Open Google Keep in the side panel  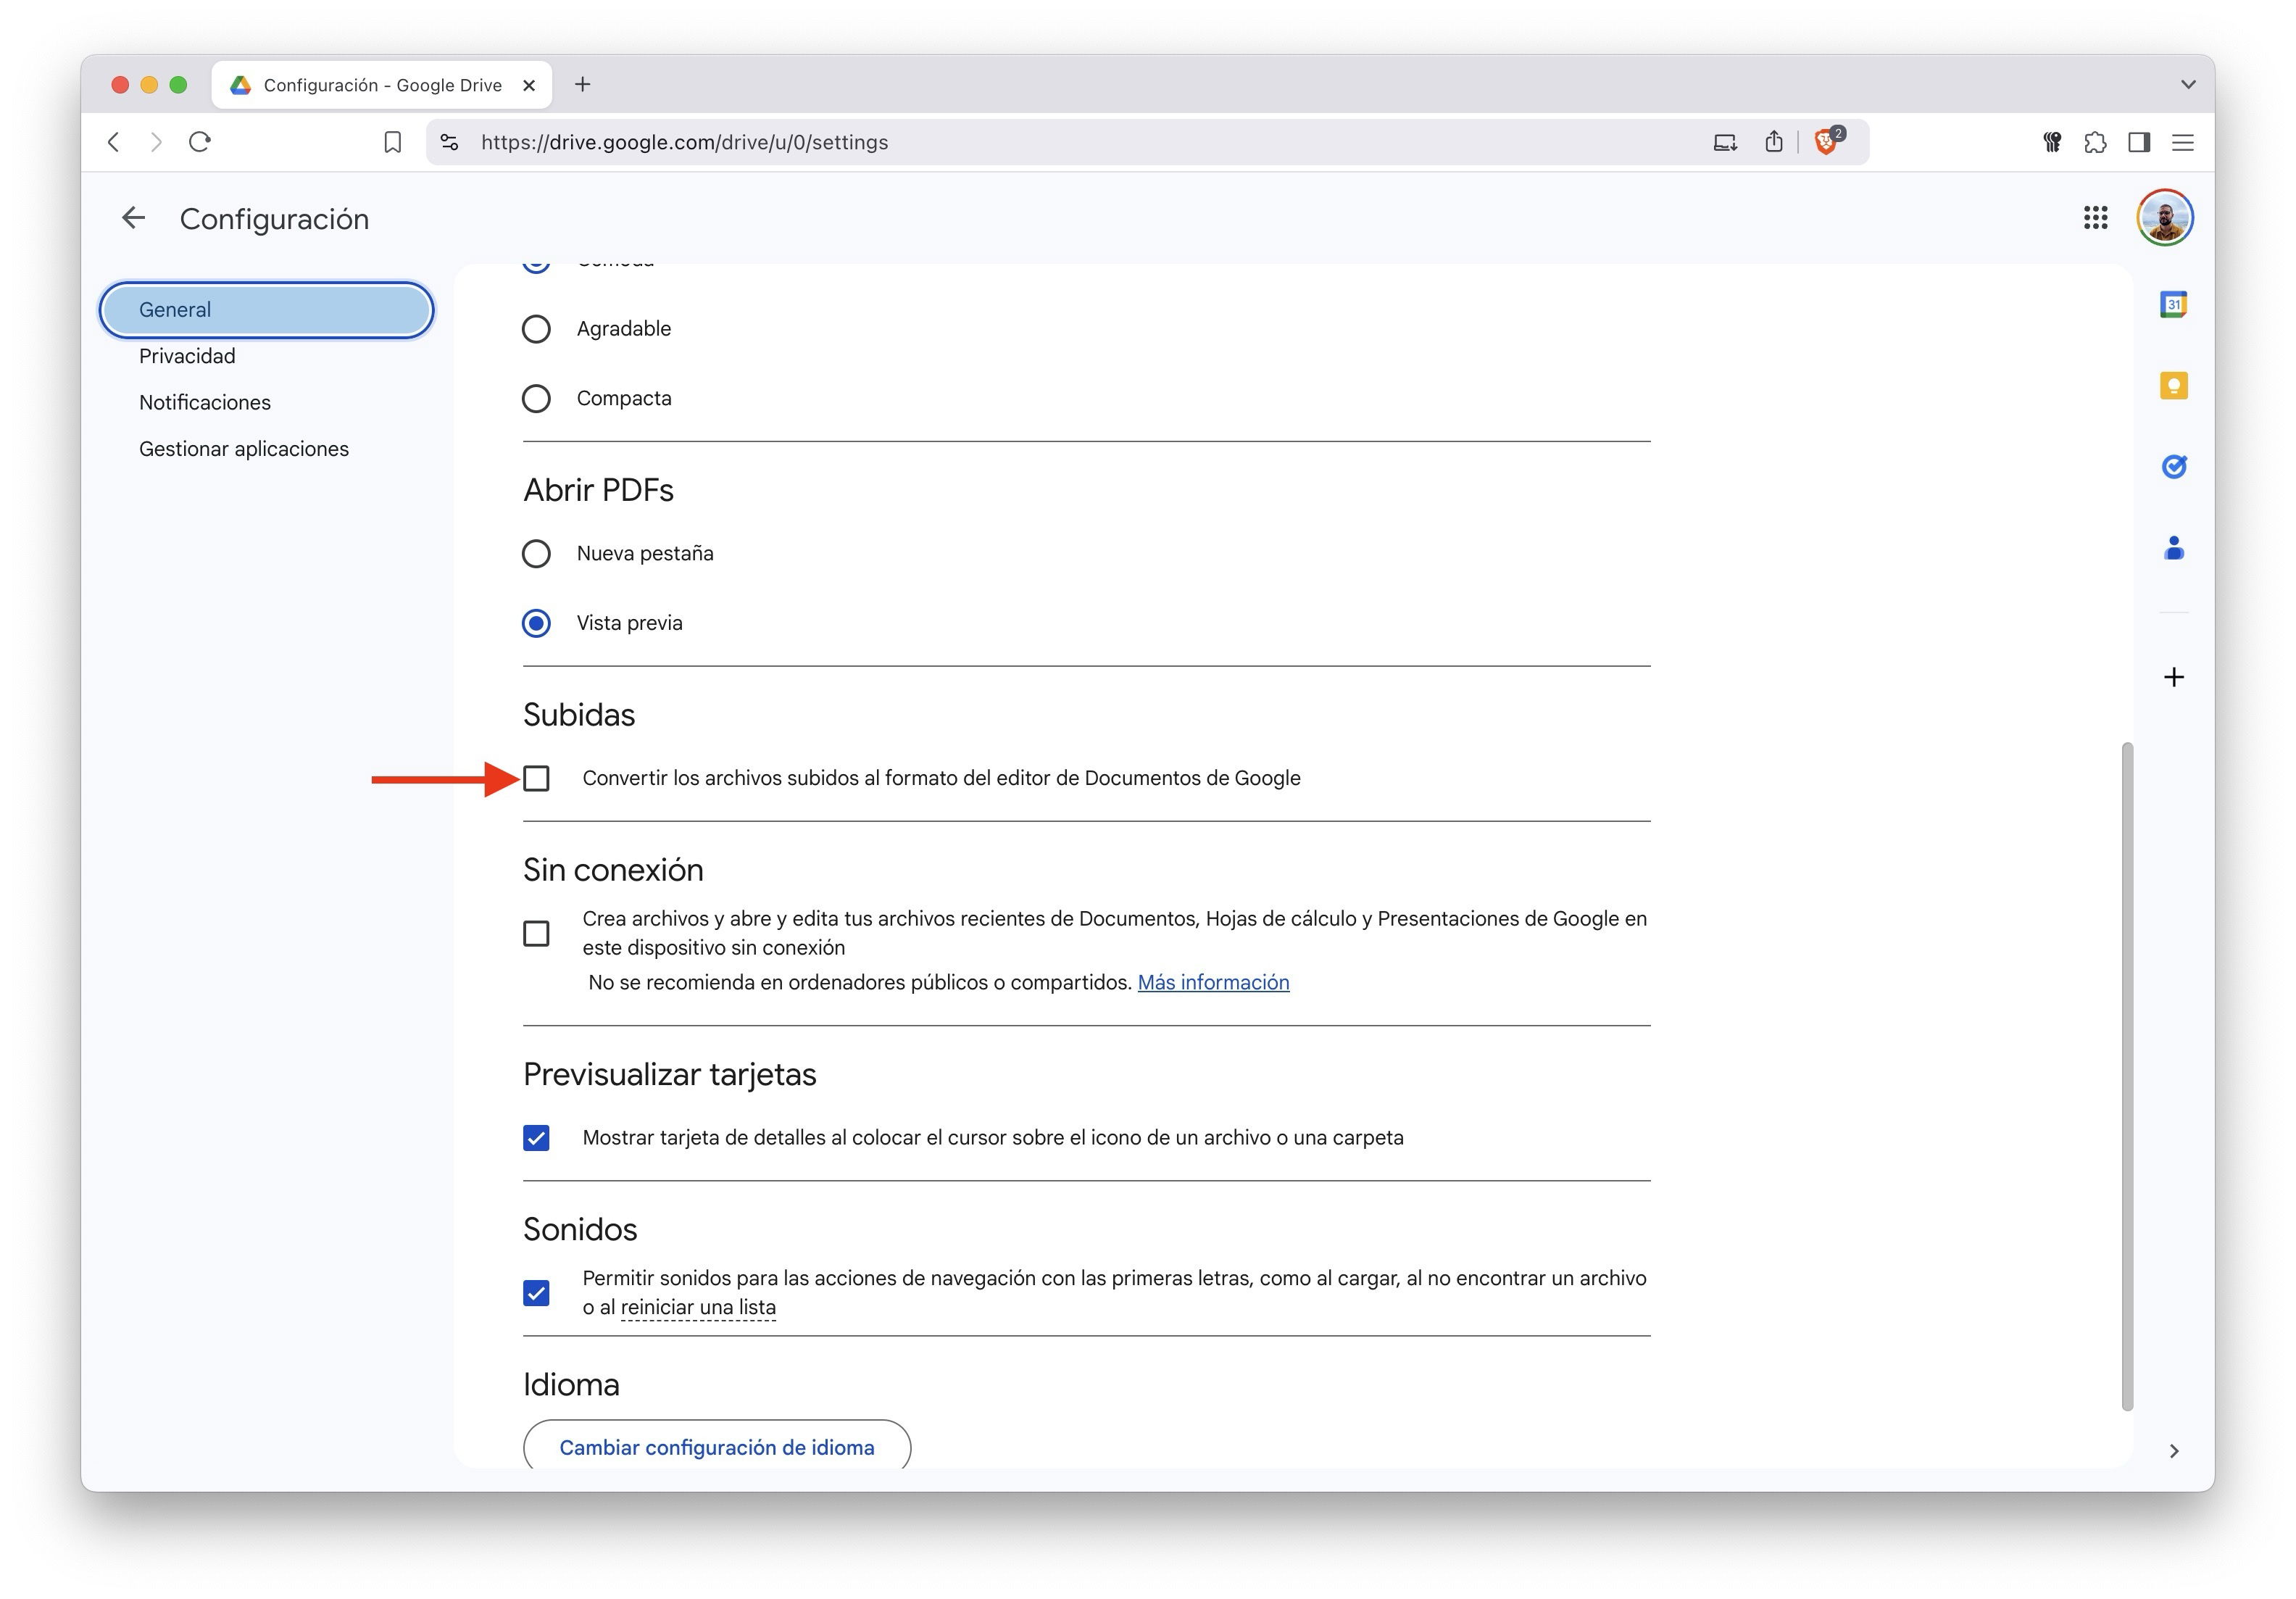pyautogui.click(x=2173, y=385)
